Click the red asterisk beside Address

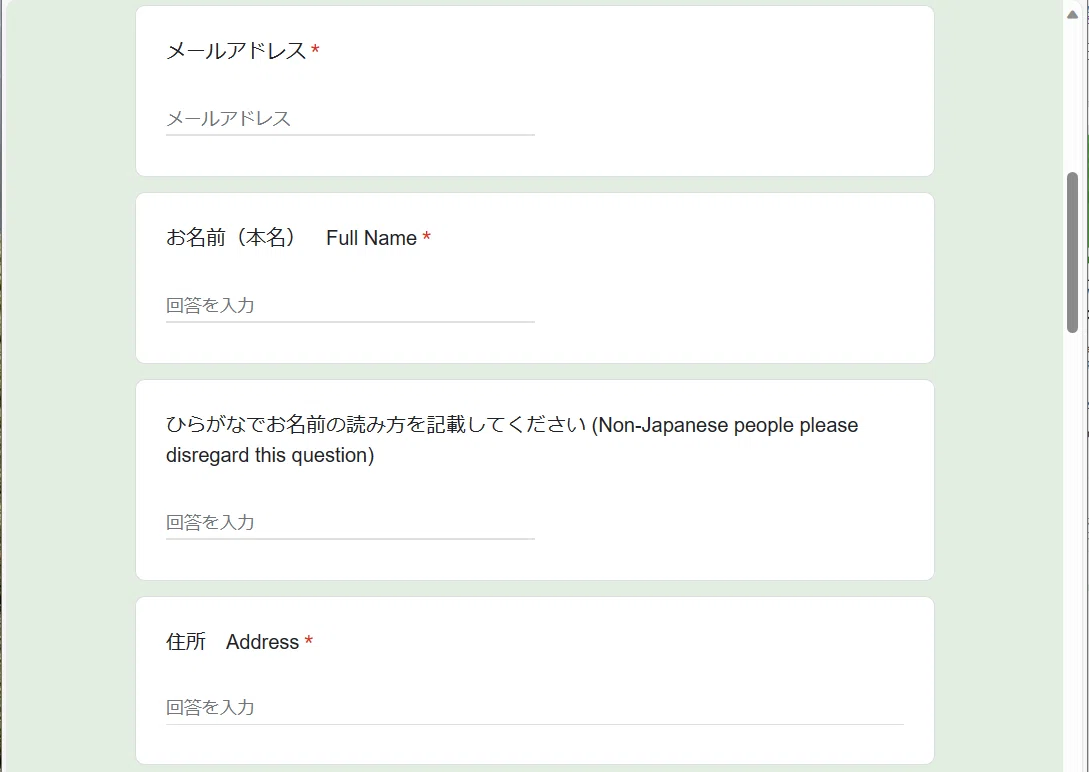click(x=308, y=641)
